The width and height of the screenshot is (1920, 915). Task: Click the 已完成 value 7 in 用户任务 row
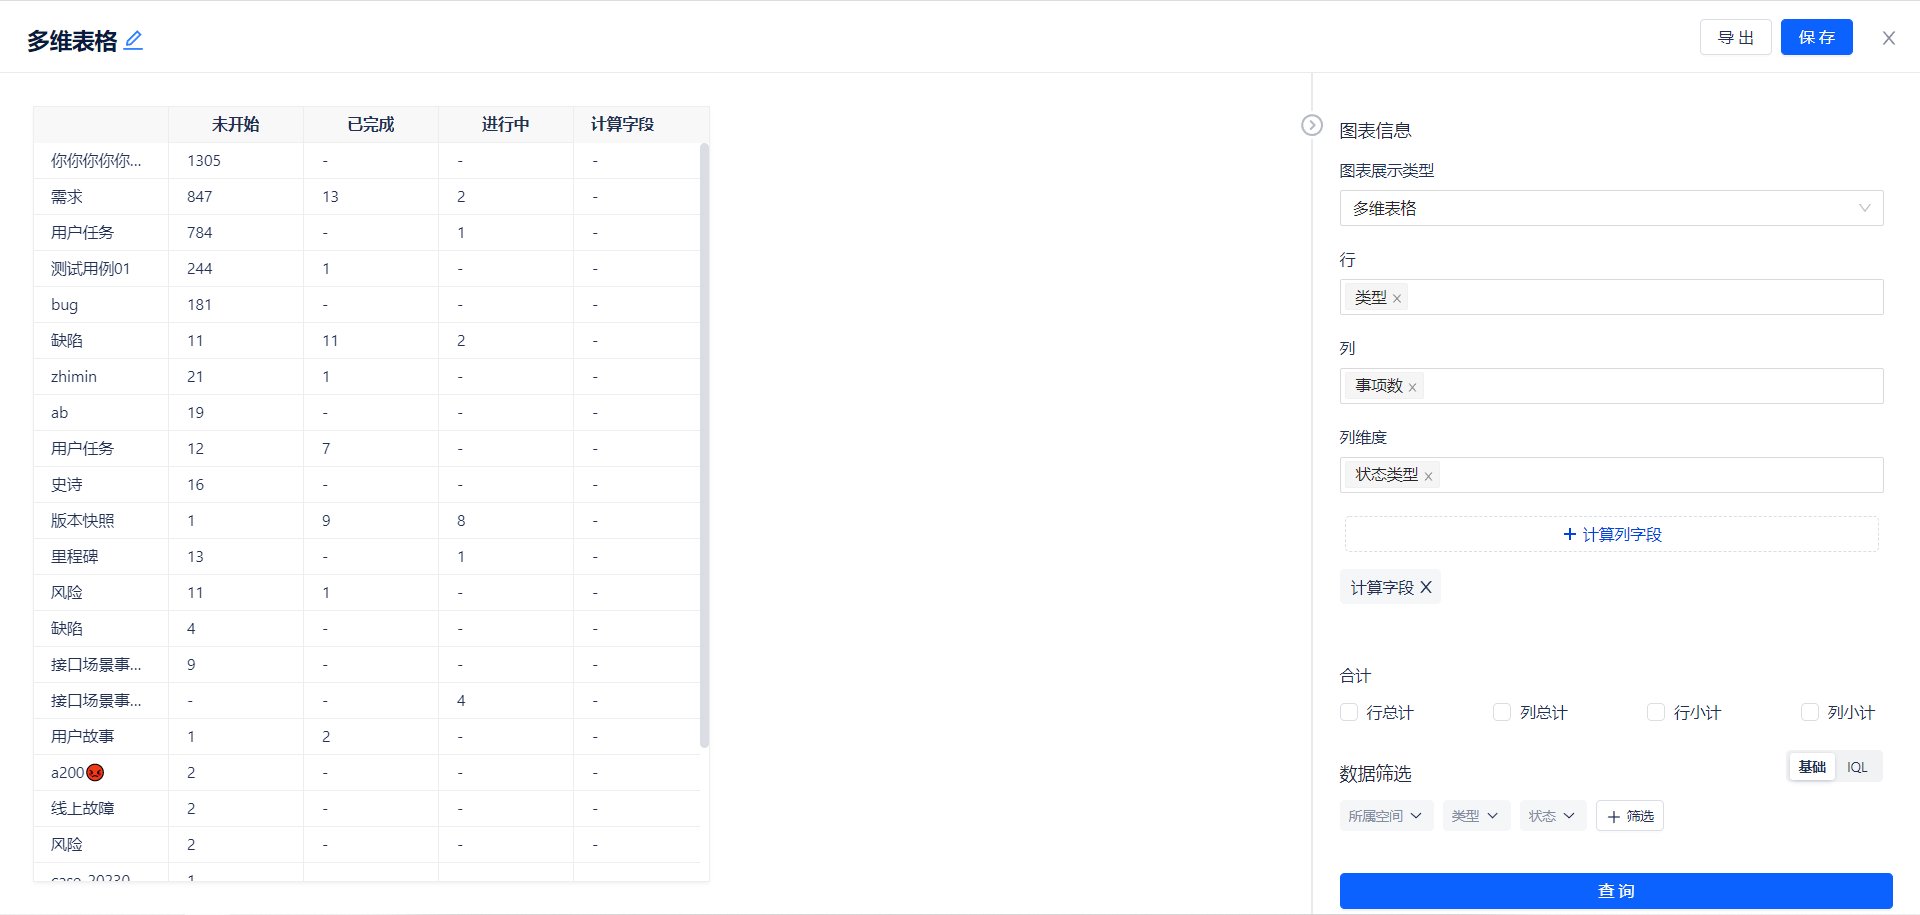(326, 448)
